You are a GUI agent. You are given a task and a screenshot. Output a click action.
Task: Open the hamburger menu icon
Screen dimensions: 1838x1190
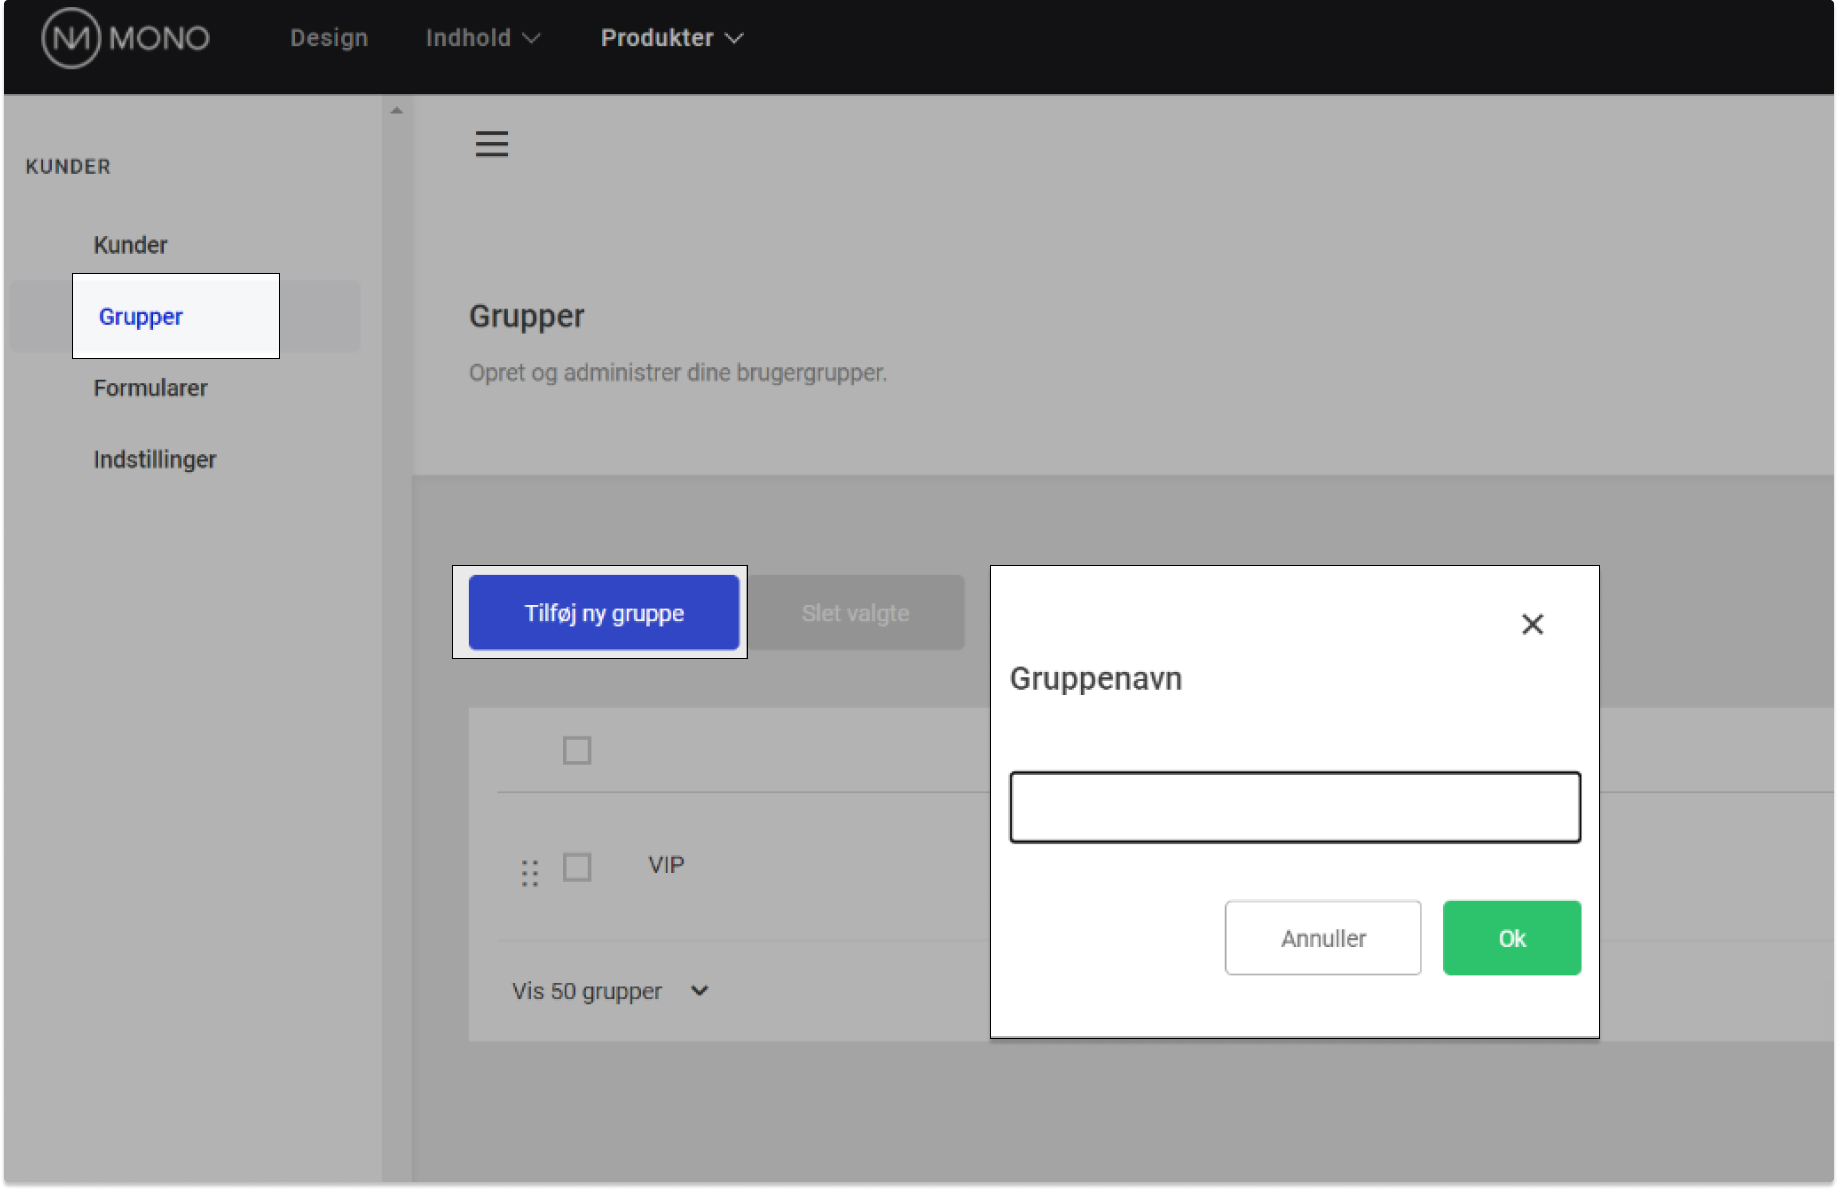click(x=491, y=144)
